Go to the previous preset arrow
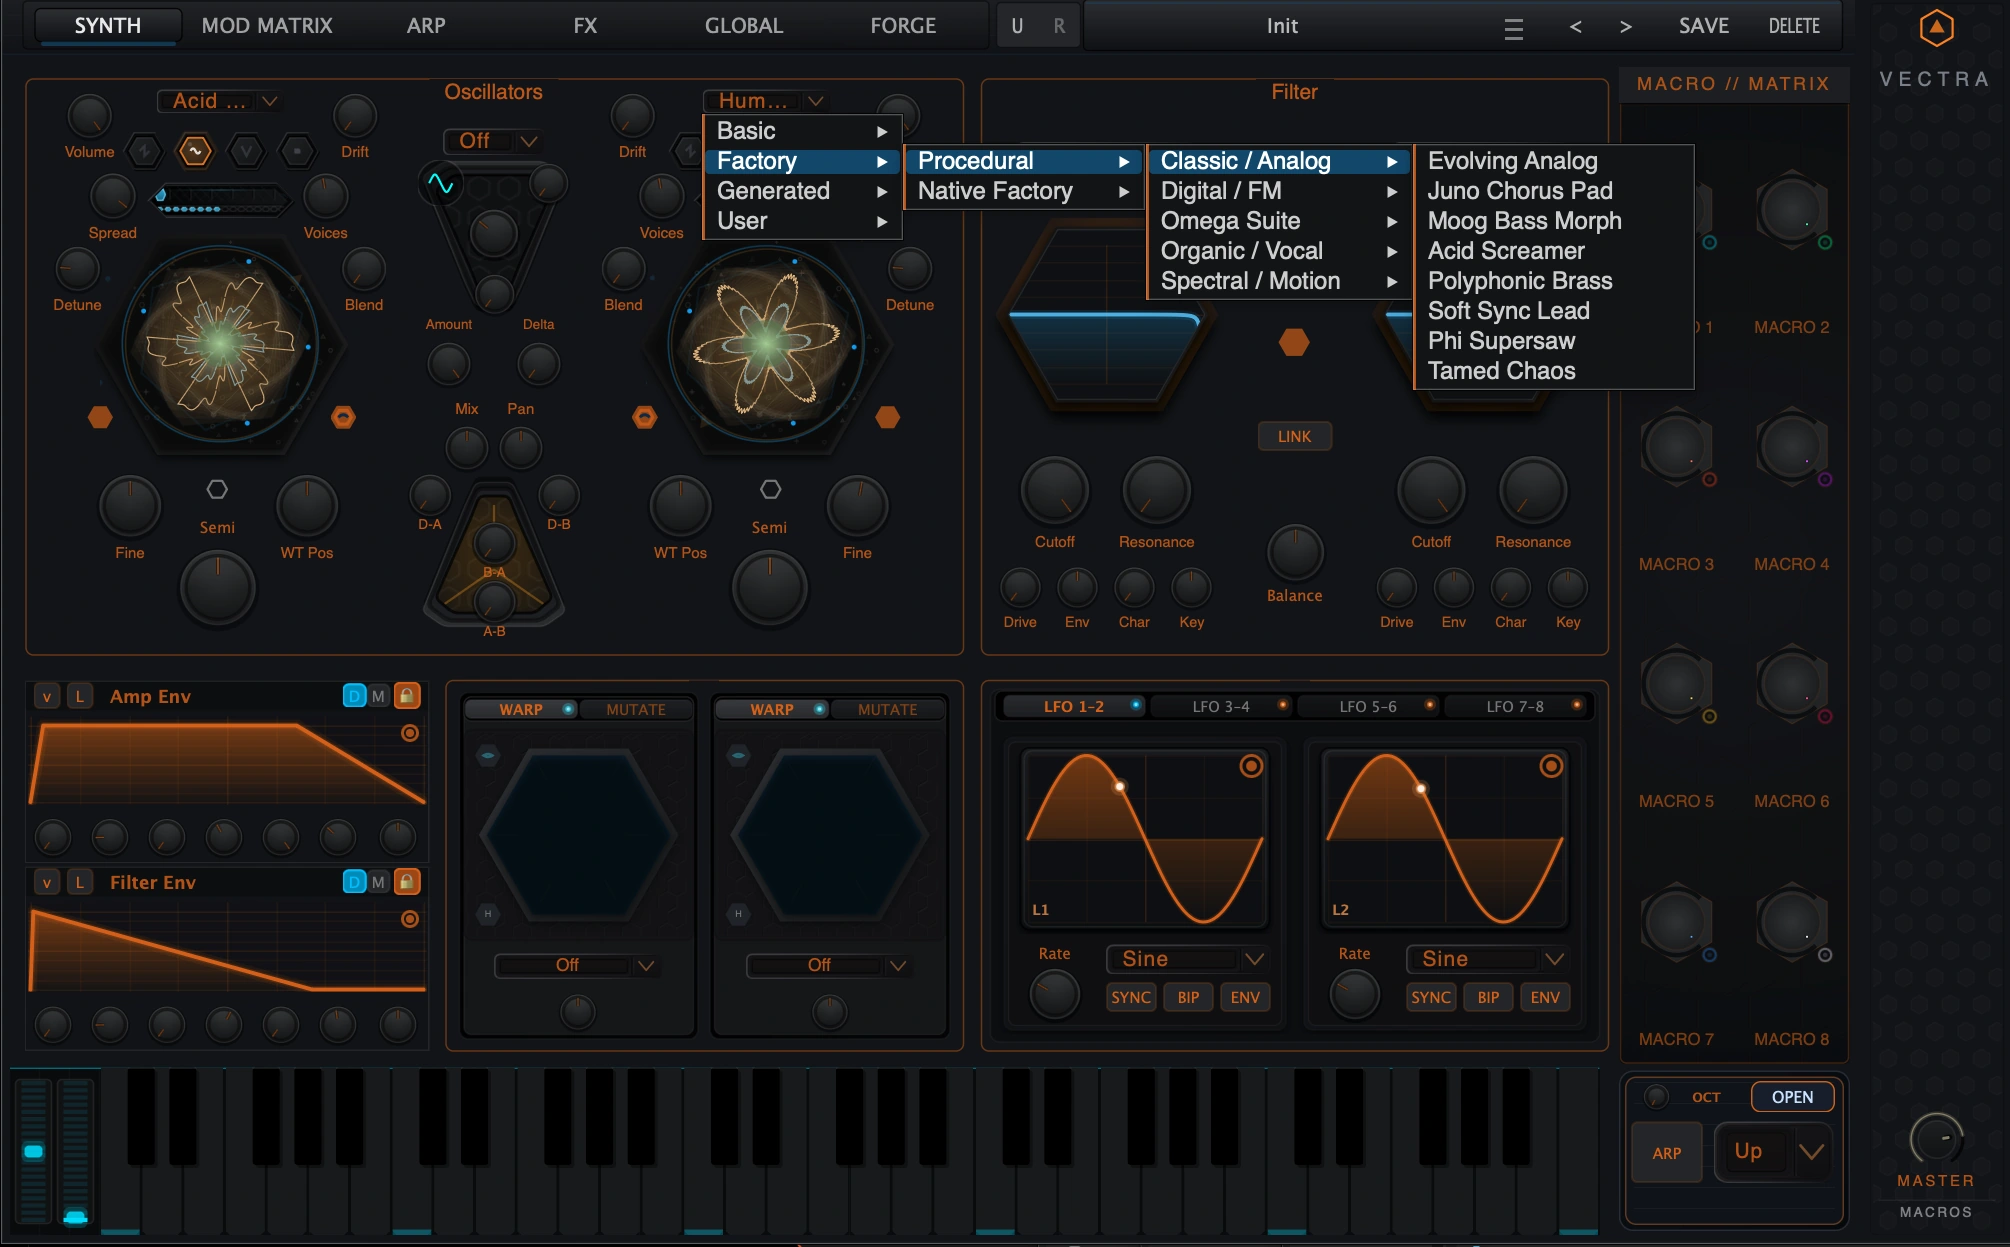This screenshot has width=2010, height=1247. pyautogui.click(x=1576, y=27)
